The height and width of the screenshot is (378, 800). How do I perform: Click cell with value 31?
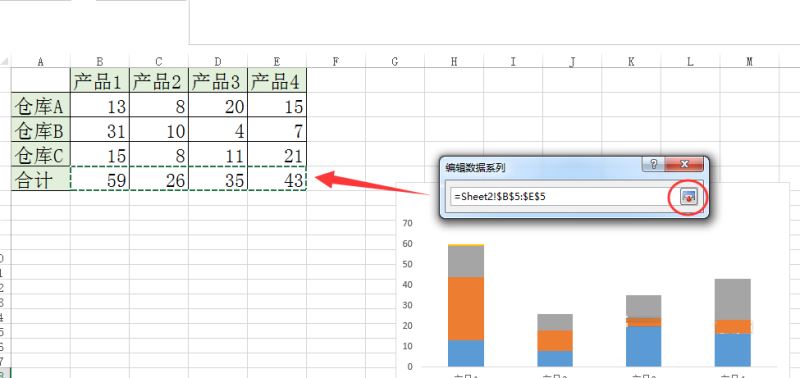tap(100, 130)
